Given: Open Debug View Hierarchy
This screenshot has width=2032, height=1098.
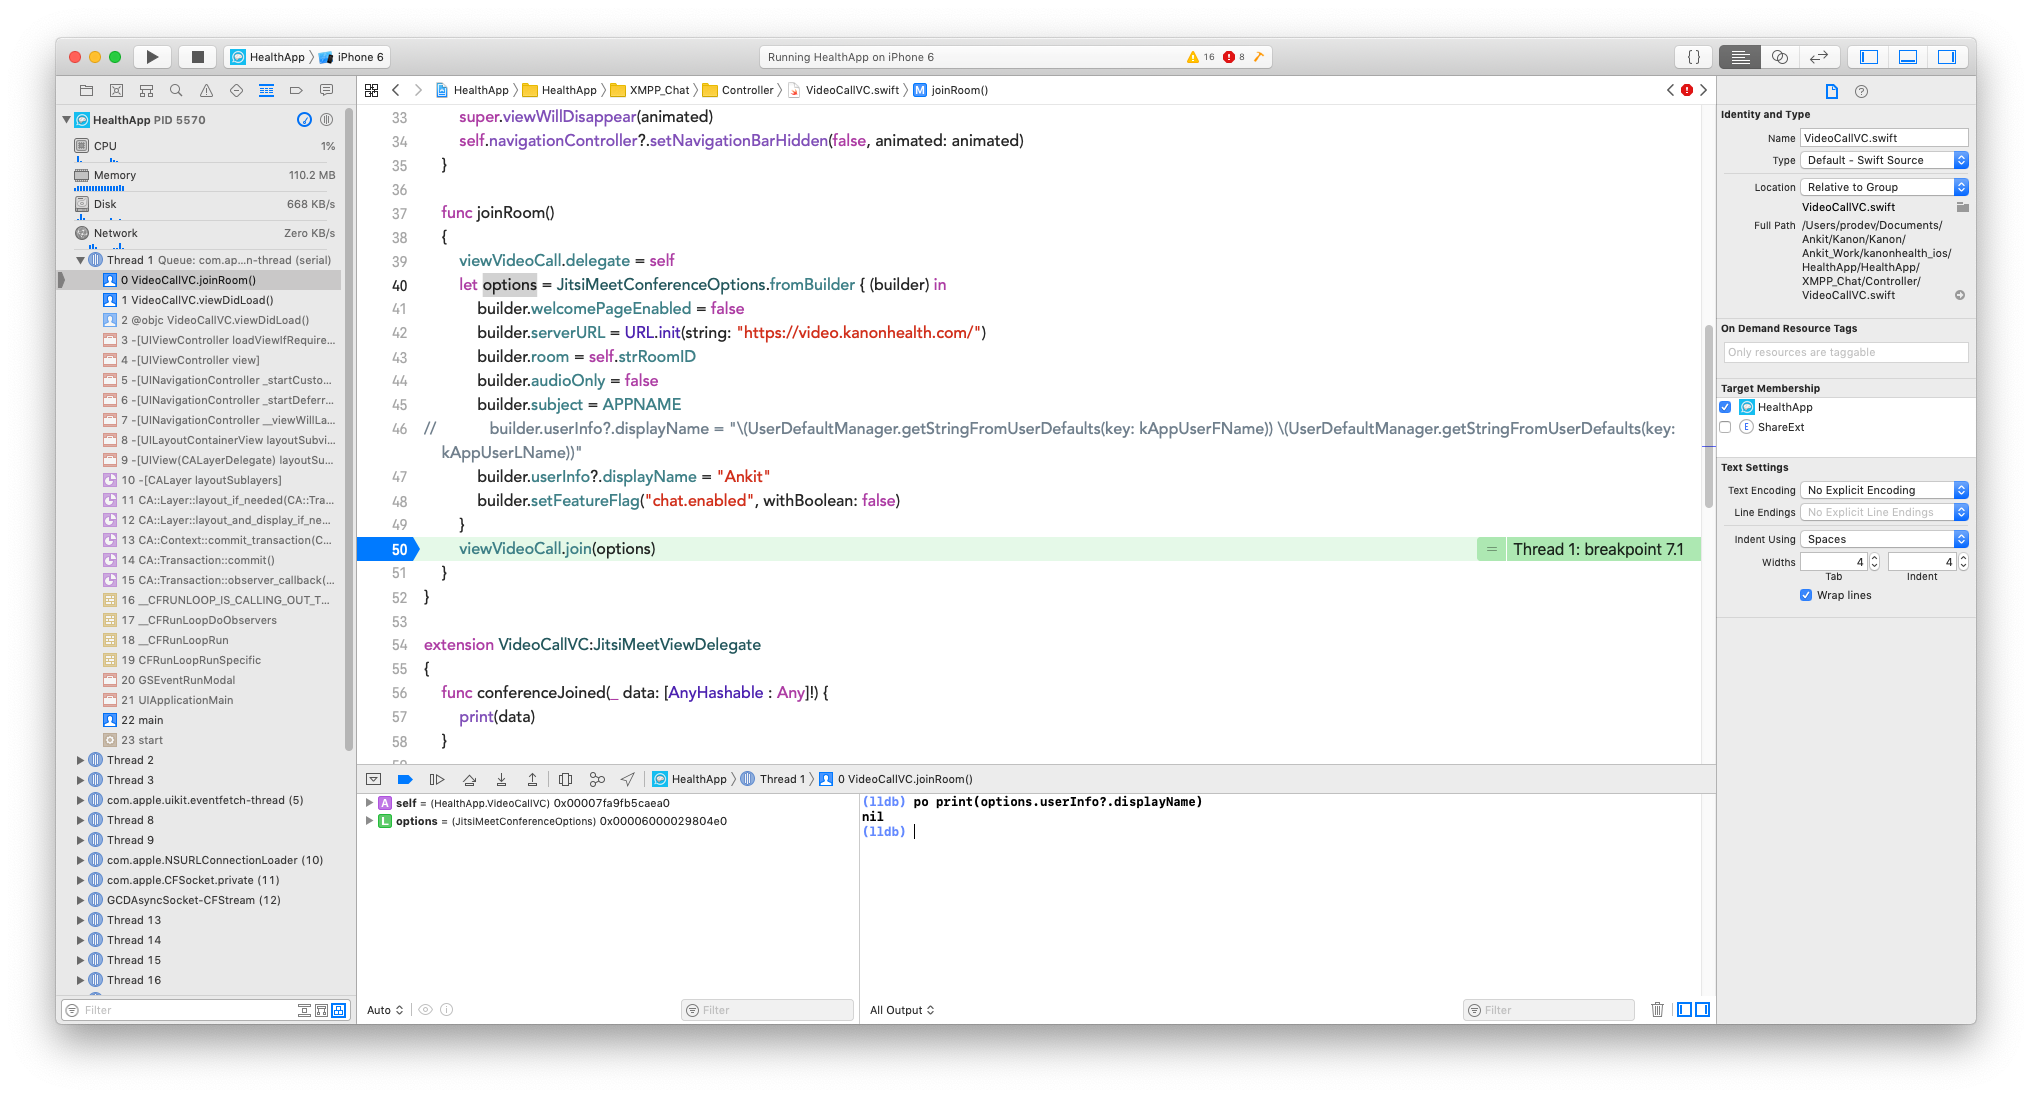Looking at the screenshot, I should pos(565,779).
